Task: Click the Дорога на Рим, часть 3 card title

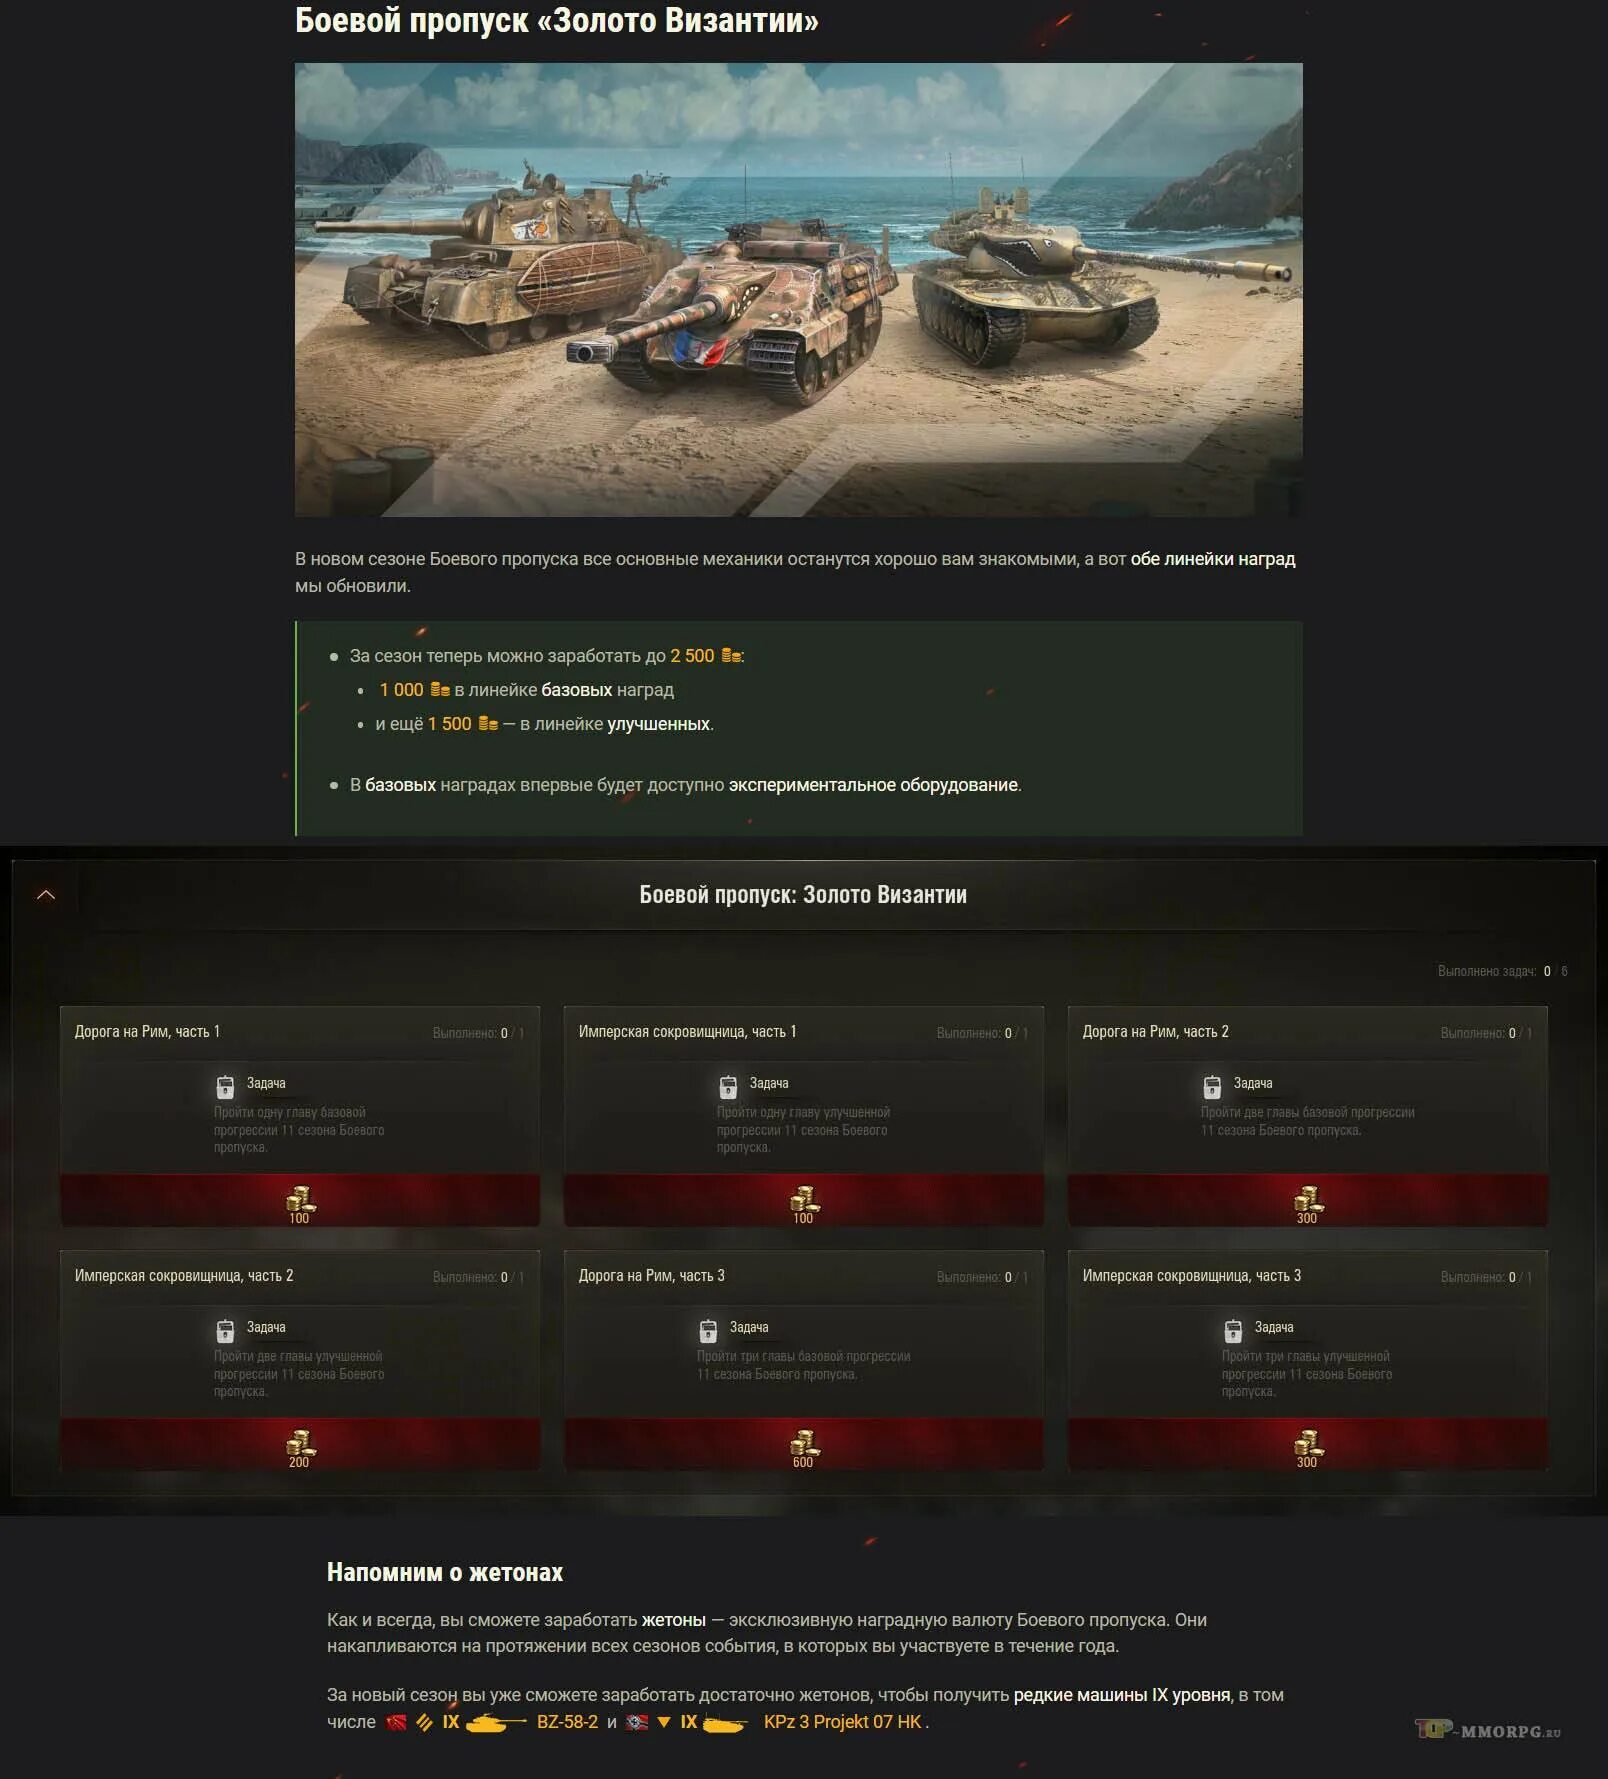Action: (651, 1275)
